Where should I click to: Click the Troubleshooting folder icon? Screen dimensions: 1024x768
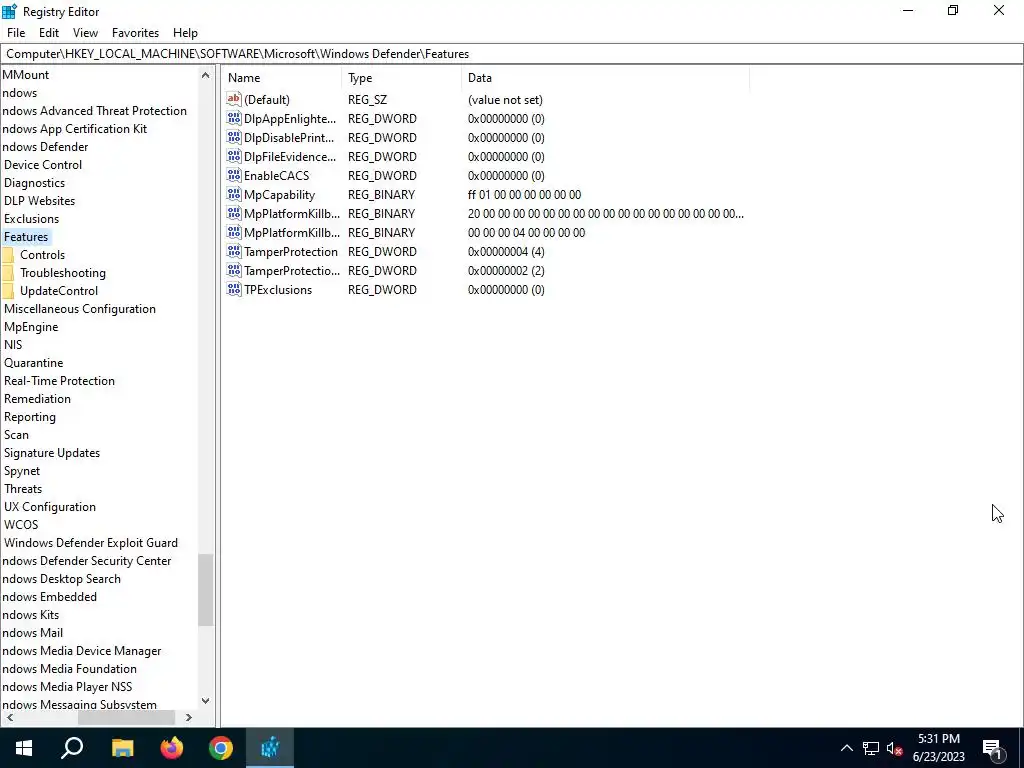tap(8, 272)
